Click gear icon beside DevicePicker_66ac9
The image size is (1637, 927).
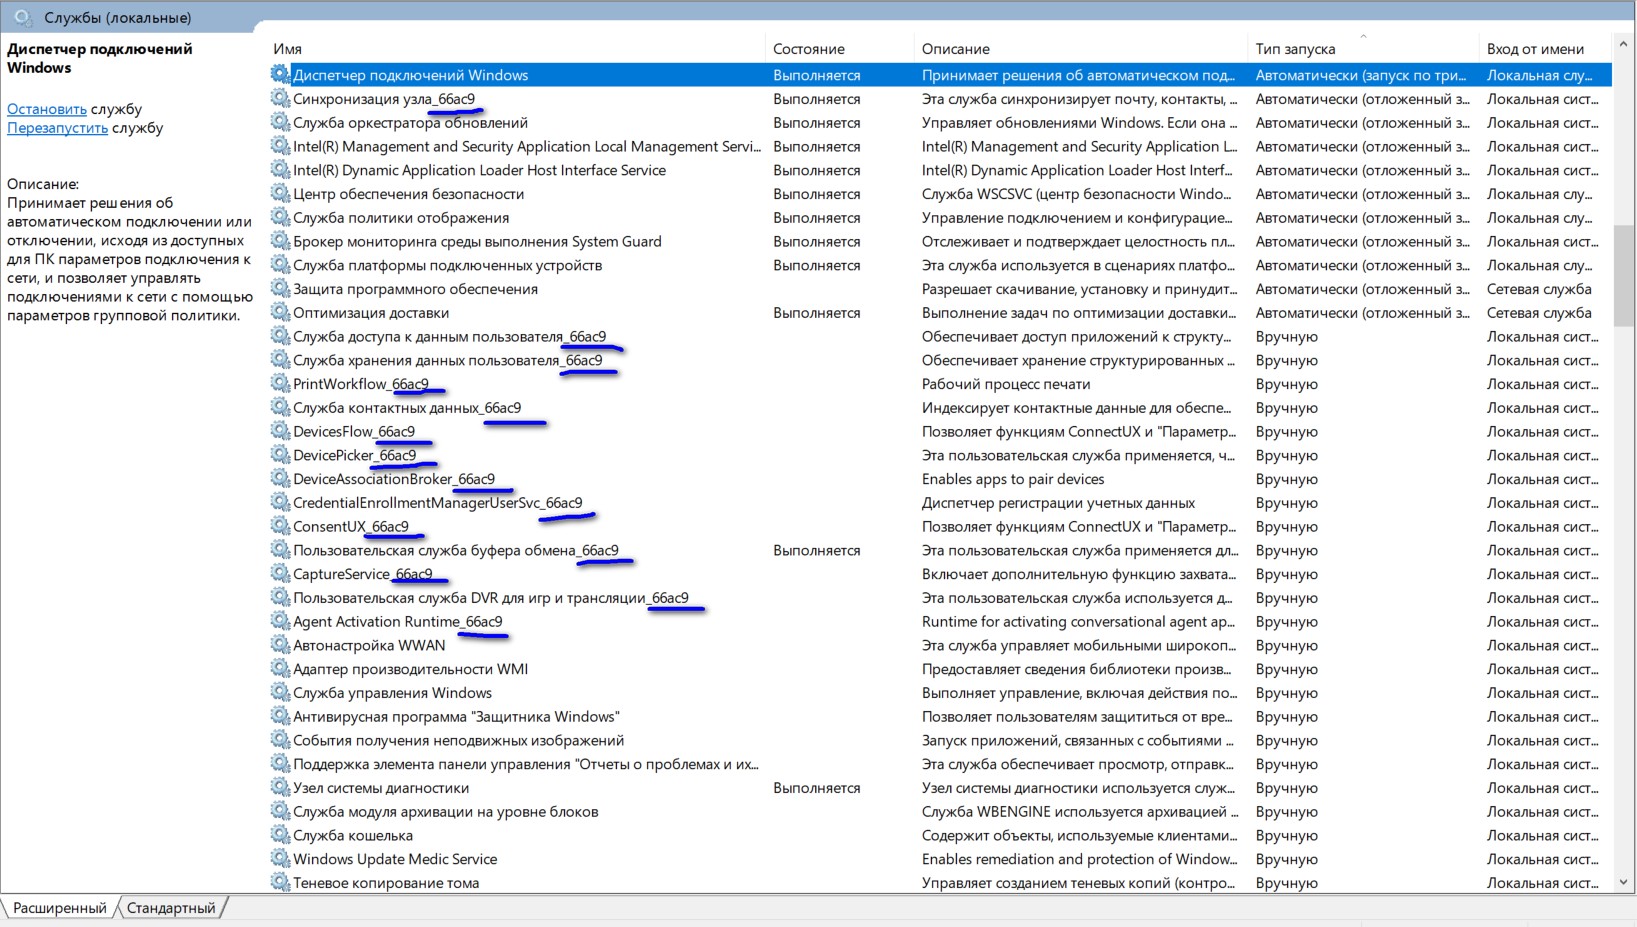click(280, 455)
